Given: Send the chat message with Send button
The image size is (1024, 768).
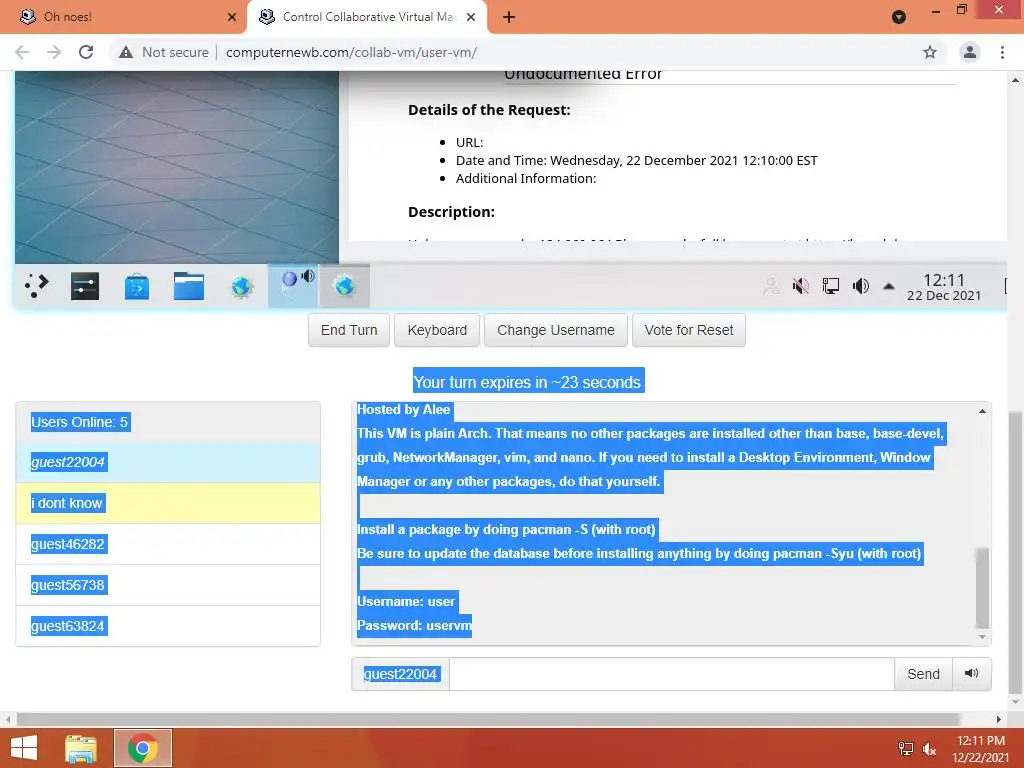Looking at the screenshot, I should [x=923, y=674].
